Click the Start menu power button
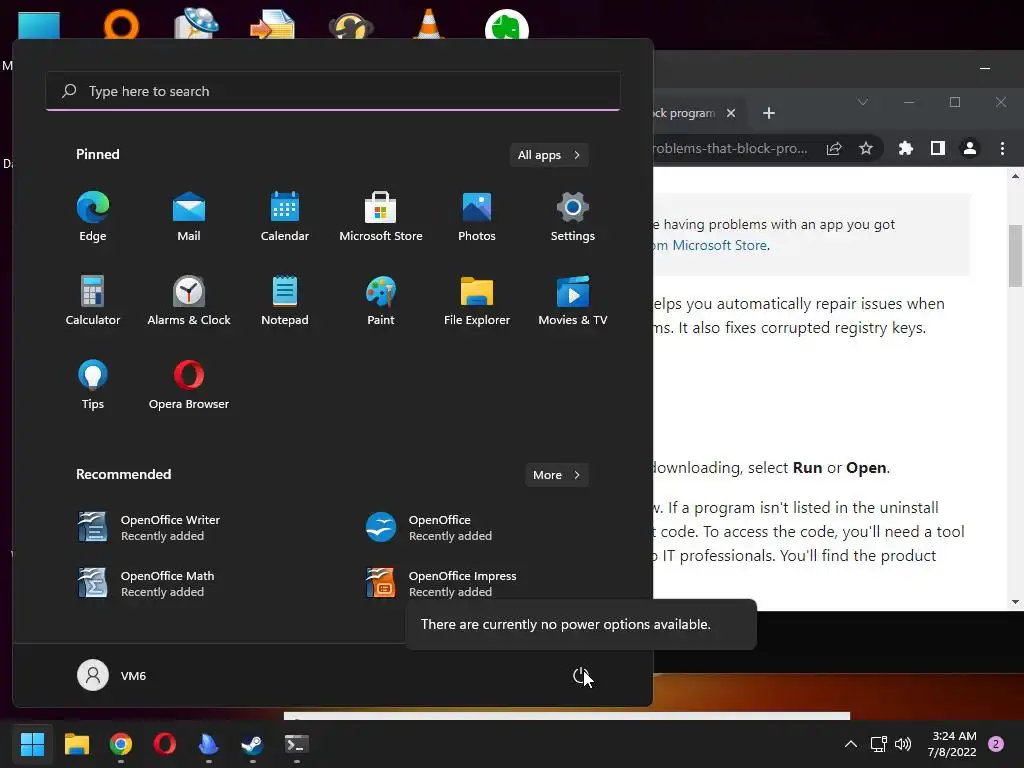This screenshot has width=1024, height=768. tap(581, 676)
